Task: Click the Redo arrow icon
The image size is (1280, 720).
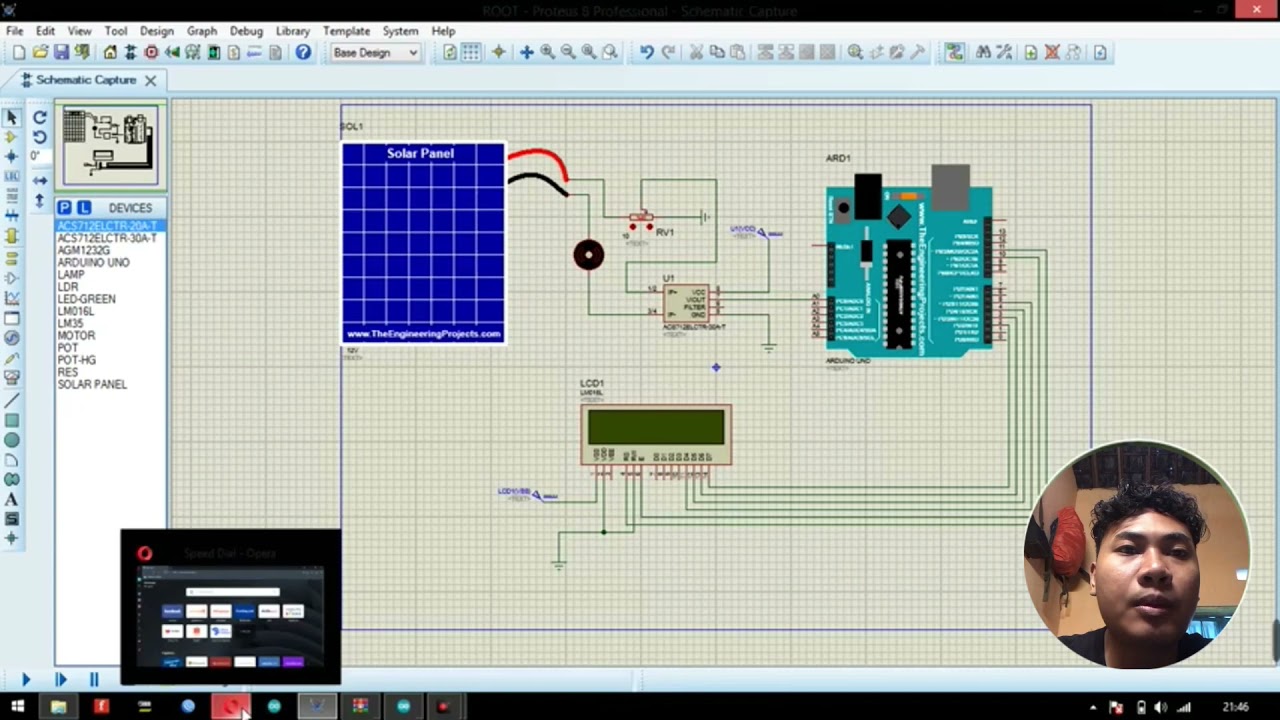Action: 668,52
